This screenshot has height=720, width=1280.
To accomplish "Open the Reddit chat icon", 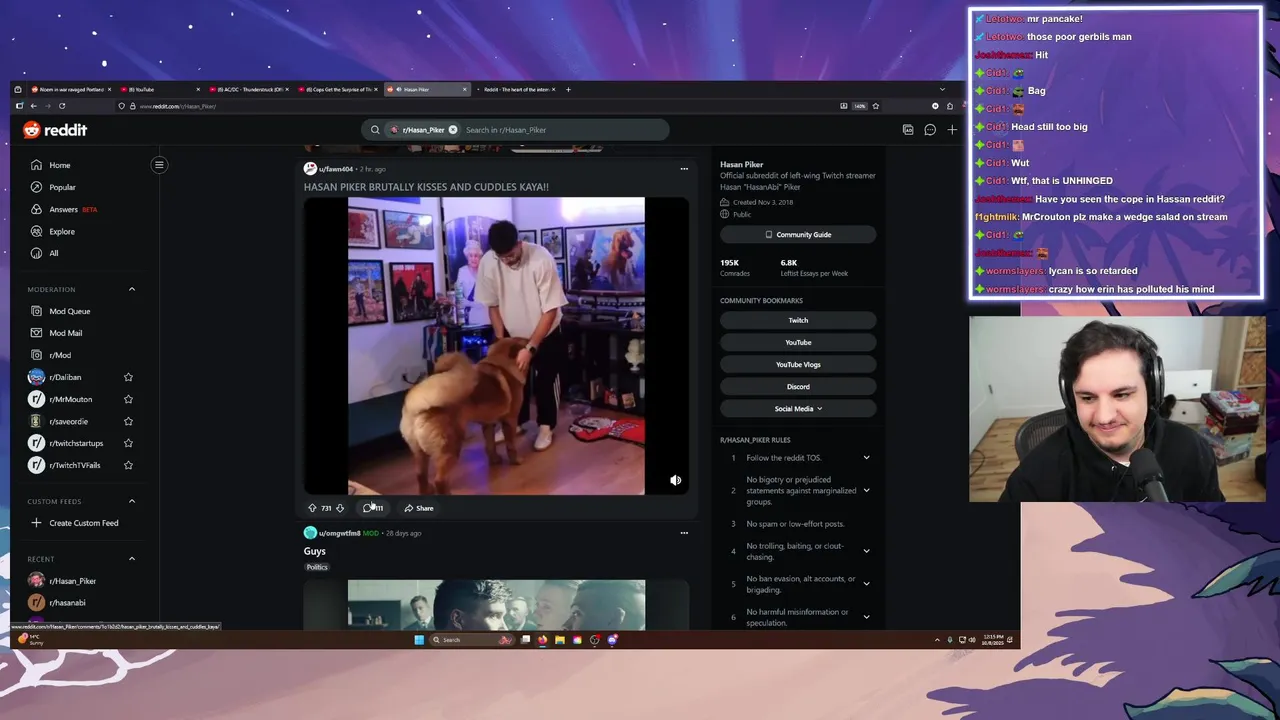I will 930,130.
